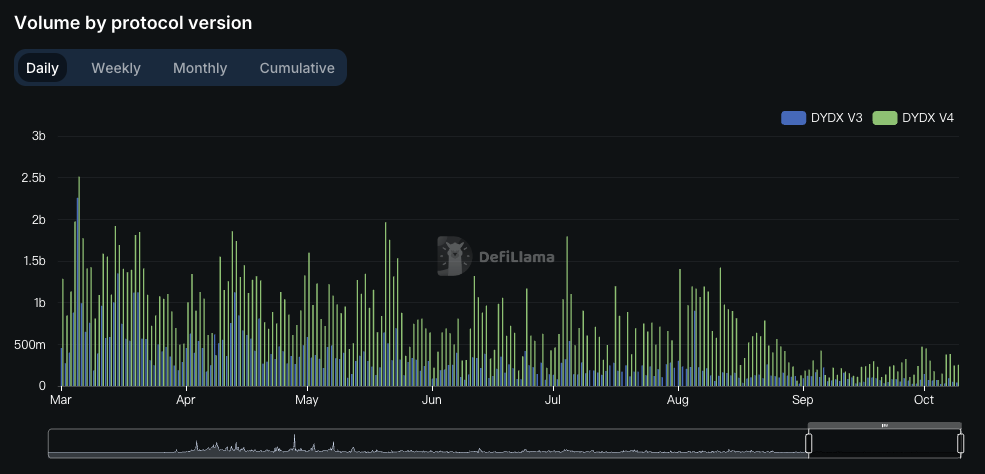Click the Sep x-axis label

802,400
